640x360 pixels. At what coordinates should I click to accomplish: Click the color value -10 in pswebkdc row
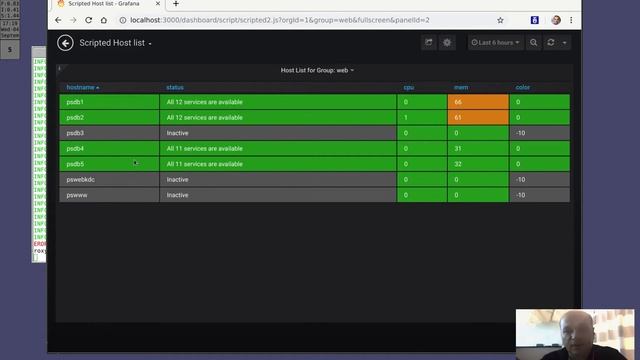pos(540,180)
